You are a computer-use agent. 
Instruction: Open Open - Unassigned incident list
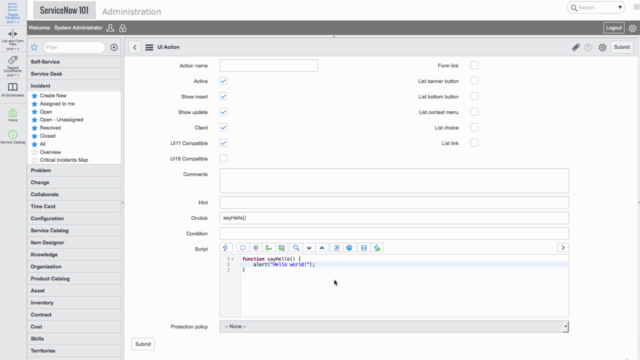[x=62, y=120]
